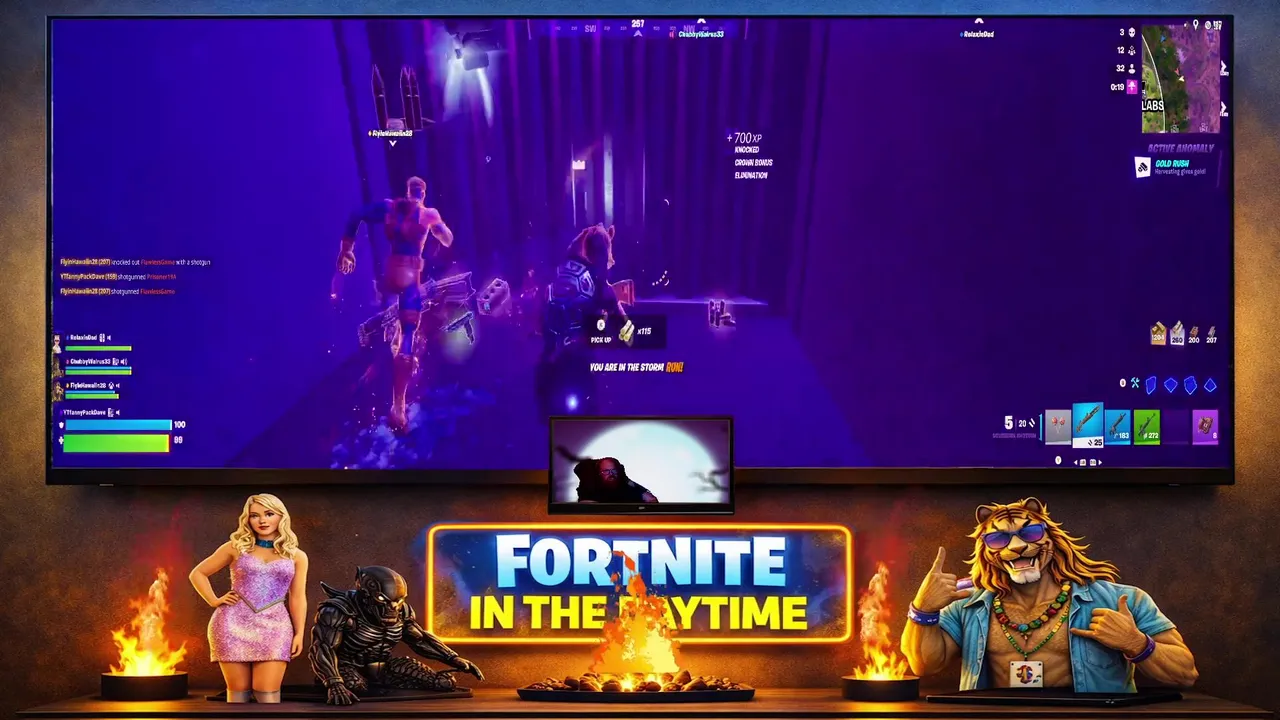This screenshot has width=1280, height=720.
Task: Click the wood material icon
Action: (1158, 333)
